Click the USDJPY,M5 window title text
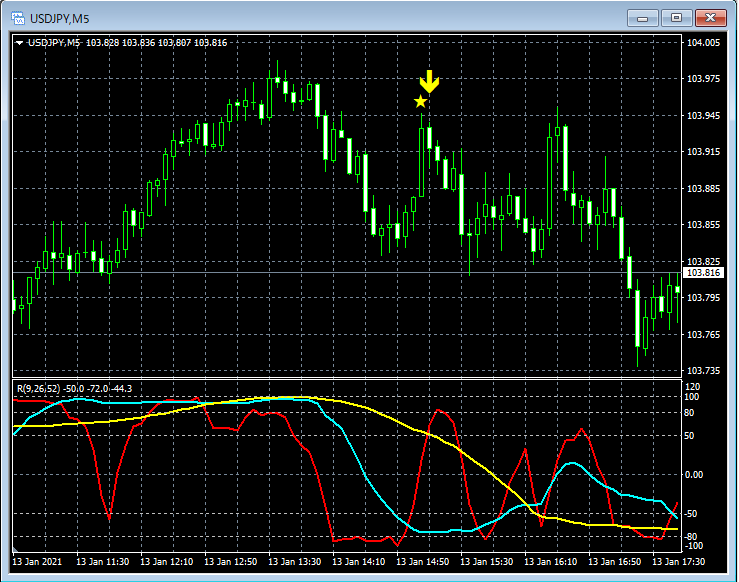This screenshot has height=582, width=739. 60,18
